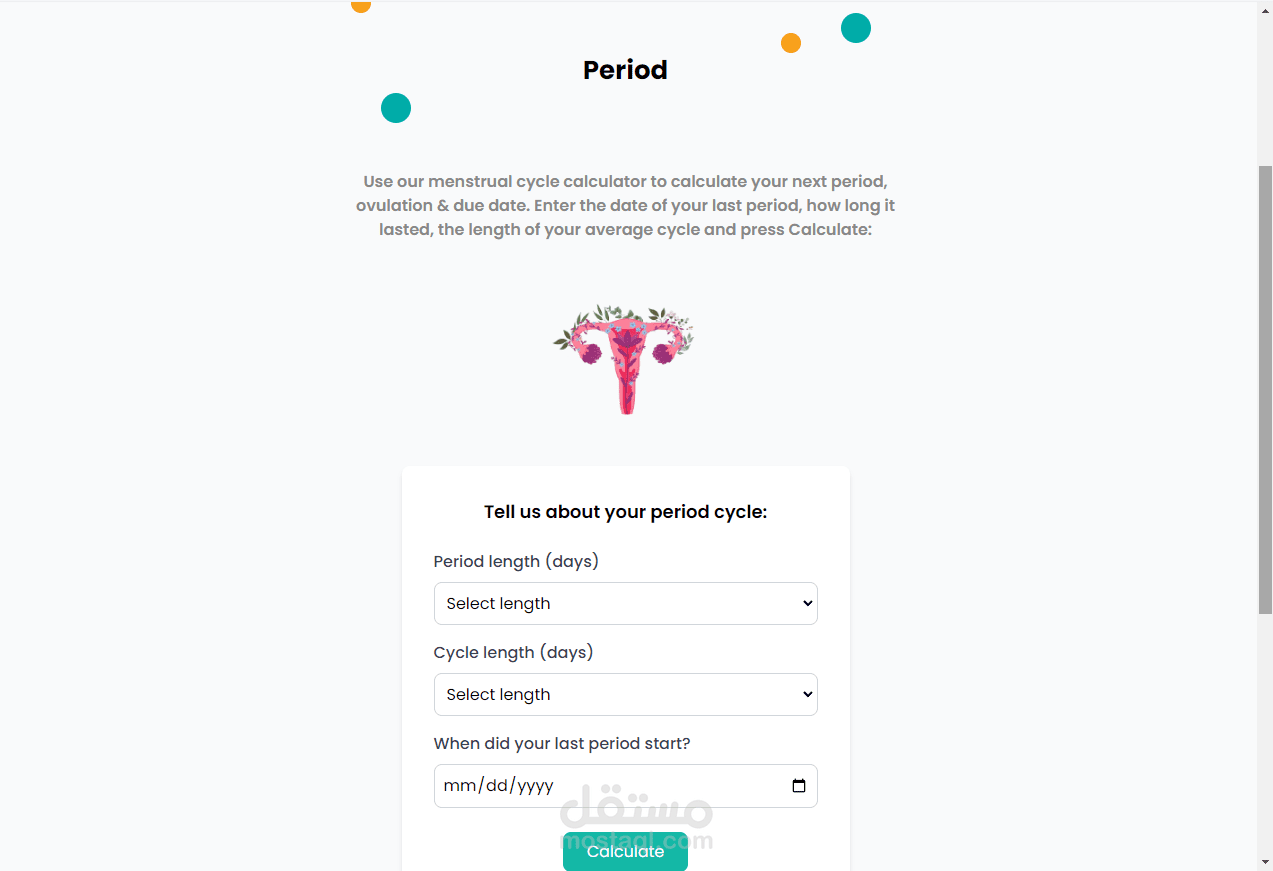Click the menstrual cycle calculator description text
Viewport: 1273px width, 871px height.
tap(625, 206)
